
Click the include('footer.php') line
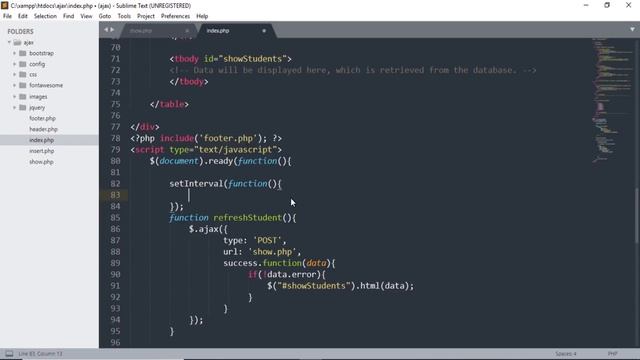click(206, 138)
